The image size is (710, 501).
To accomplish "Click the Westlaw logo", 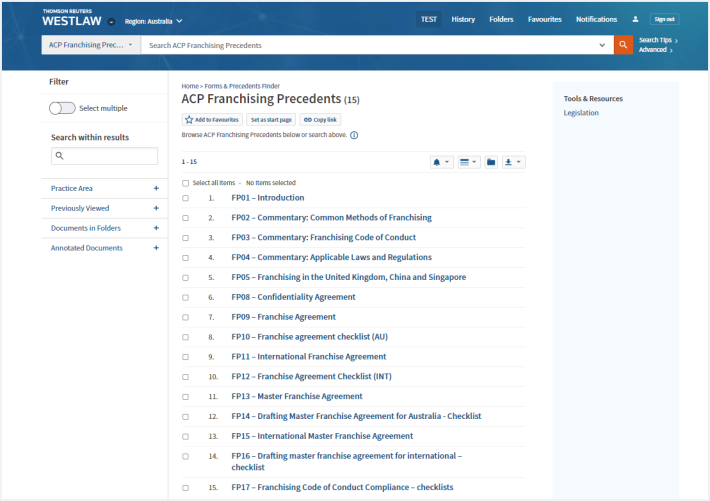I will 72,18.
